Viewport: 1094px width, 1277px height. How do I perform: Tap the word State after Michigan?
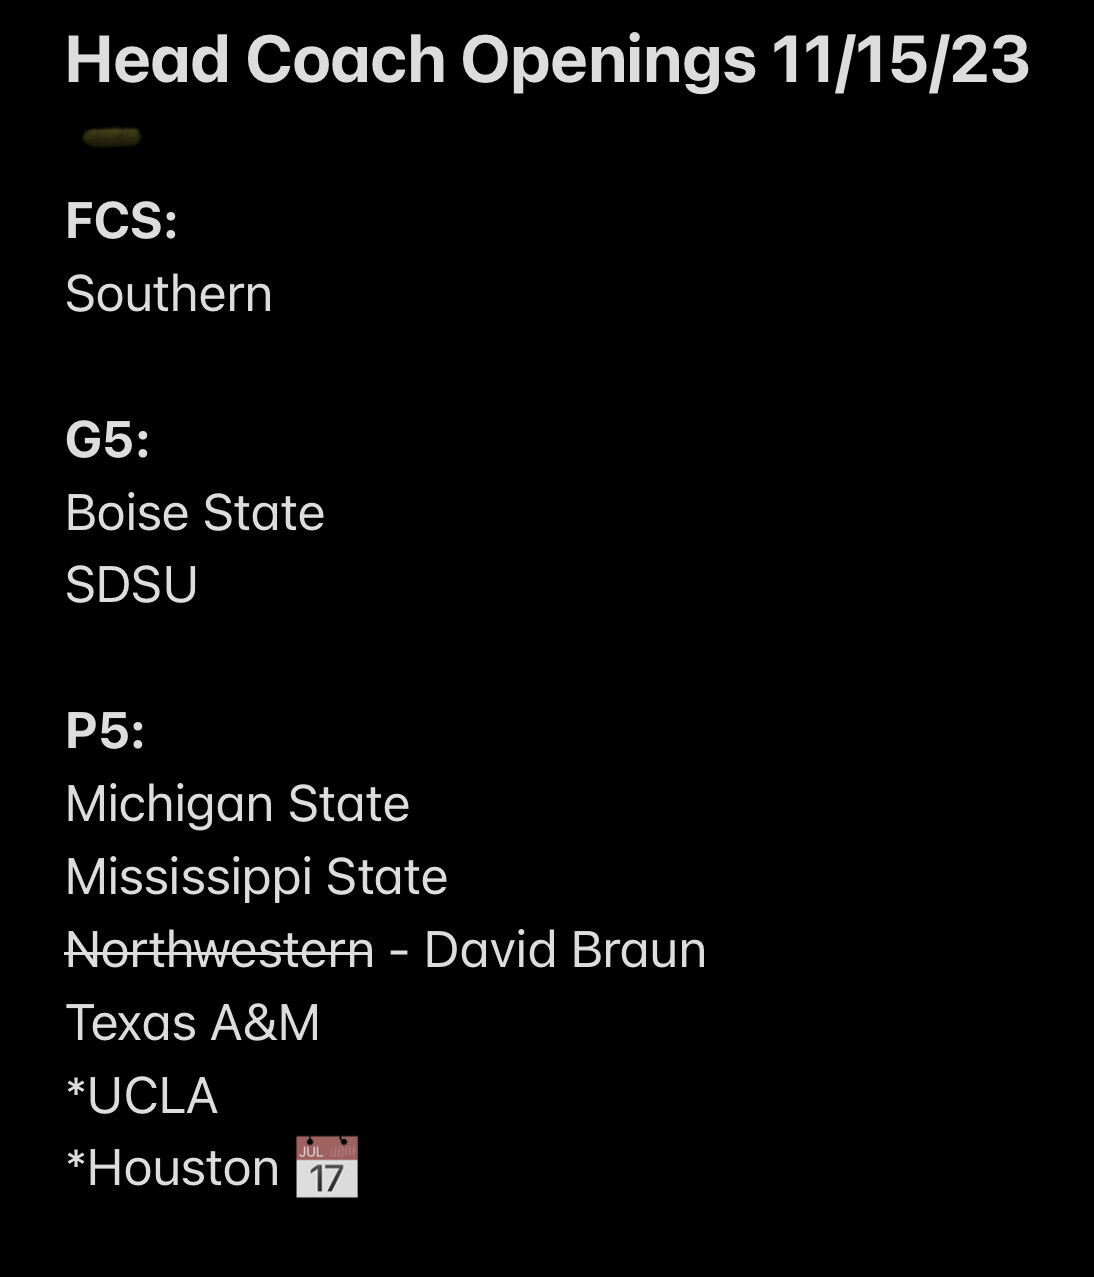point(349,805)
